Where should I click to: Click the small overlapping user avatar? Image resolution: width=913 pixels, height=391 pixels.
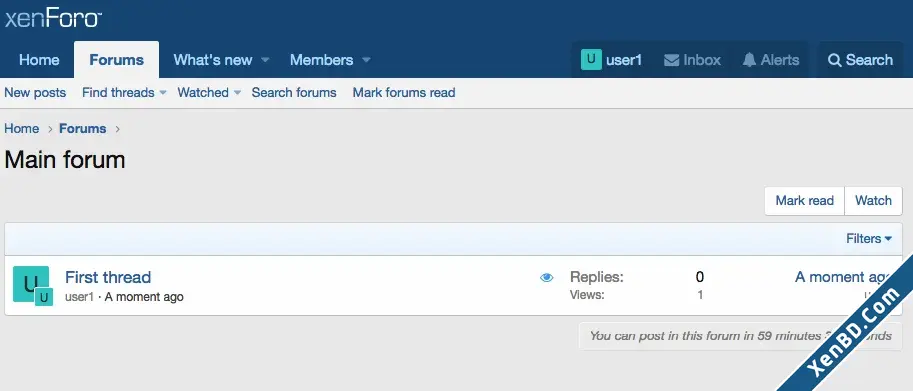pyautogui.click(x=44, y=297)
